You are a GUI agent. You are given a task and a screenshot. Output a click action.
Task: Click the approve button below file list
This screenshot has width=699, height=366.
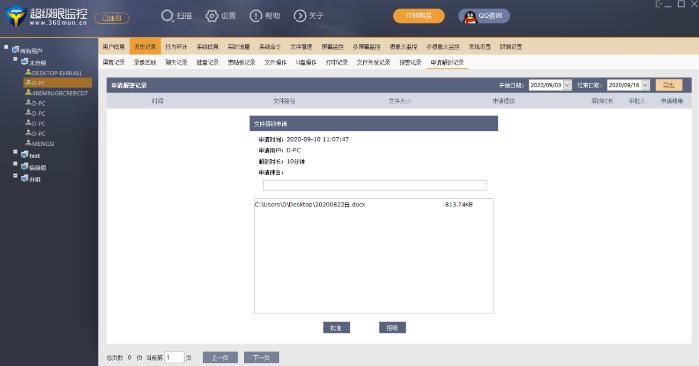(x=336, y=328)
